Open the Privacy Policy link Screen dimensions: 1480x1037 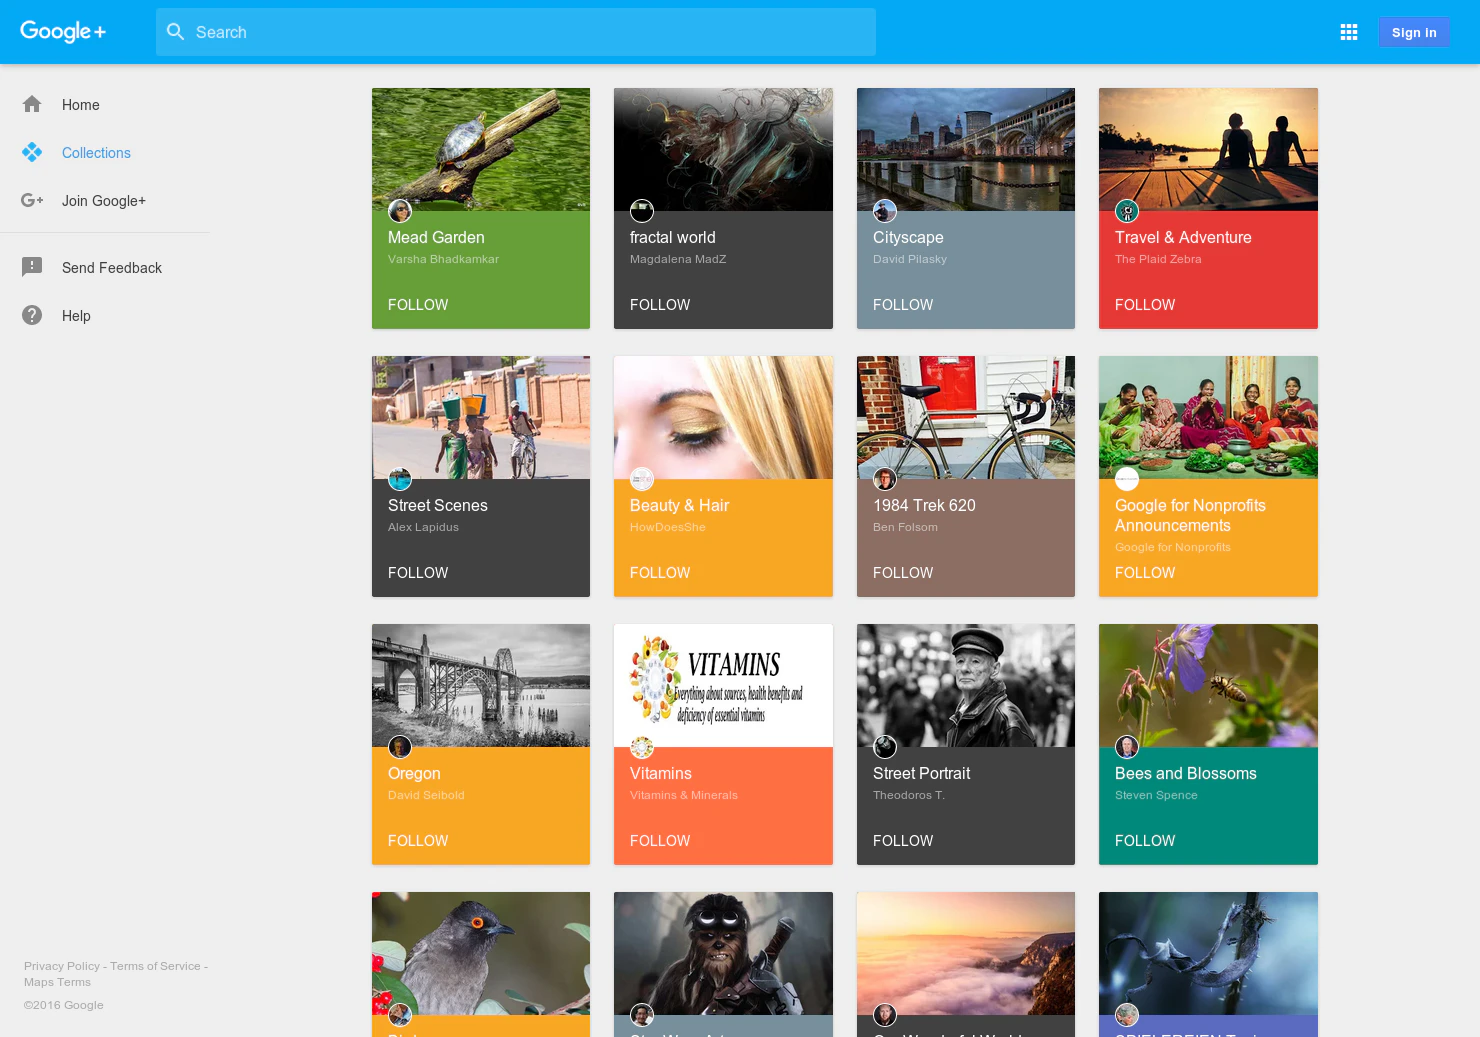(62, 966)
